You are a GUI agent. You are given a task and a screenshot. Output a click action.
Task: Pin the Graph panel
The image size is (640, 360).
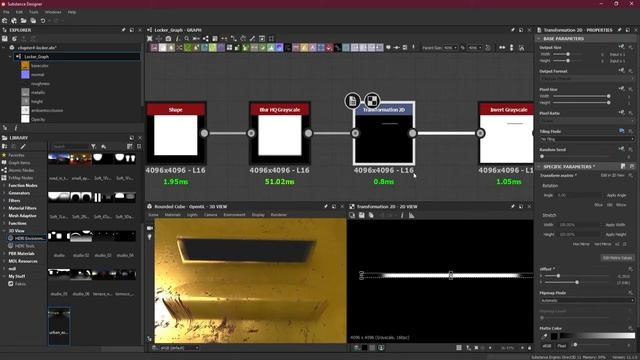tap(513, 30)
